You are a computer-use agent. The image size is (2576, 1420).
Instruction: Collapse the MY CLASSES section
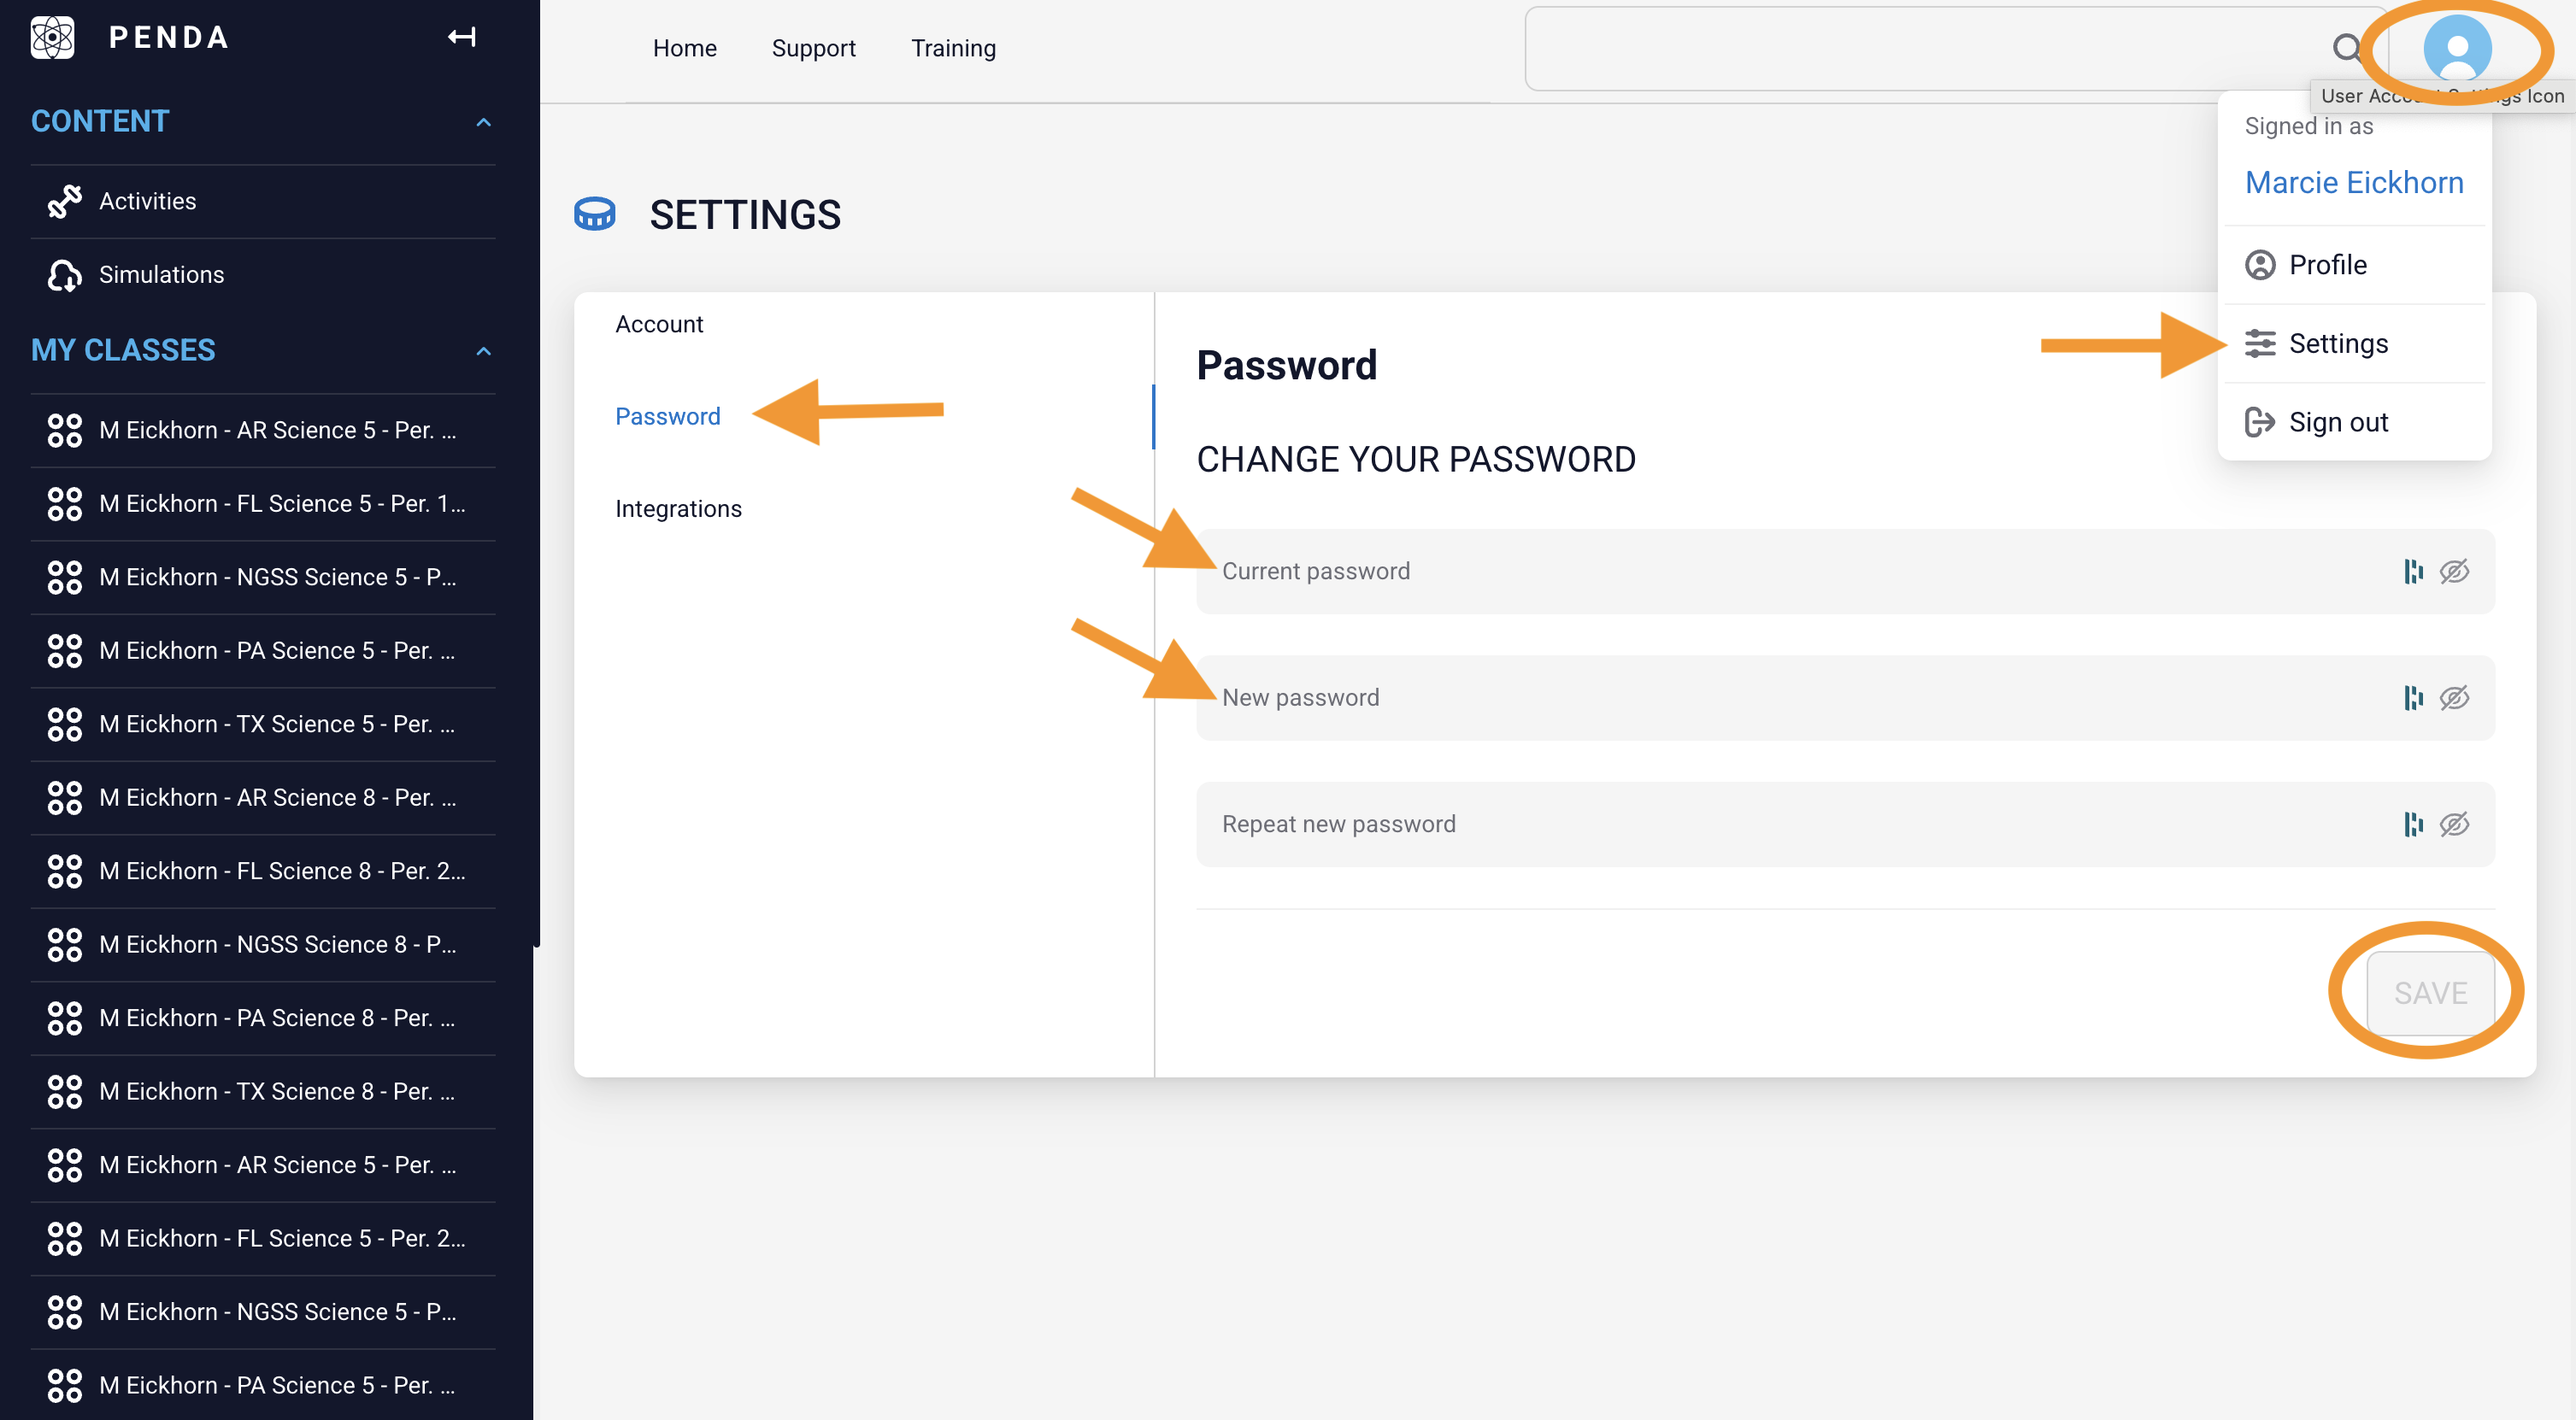coord(485,351)
